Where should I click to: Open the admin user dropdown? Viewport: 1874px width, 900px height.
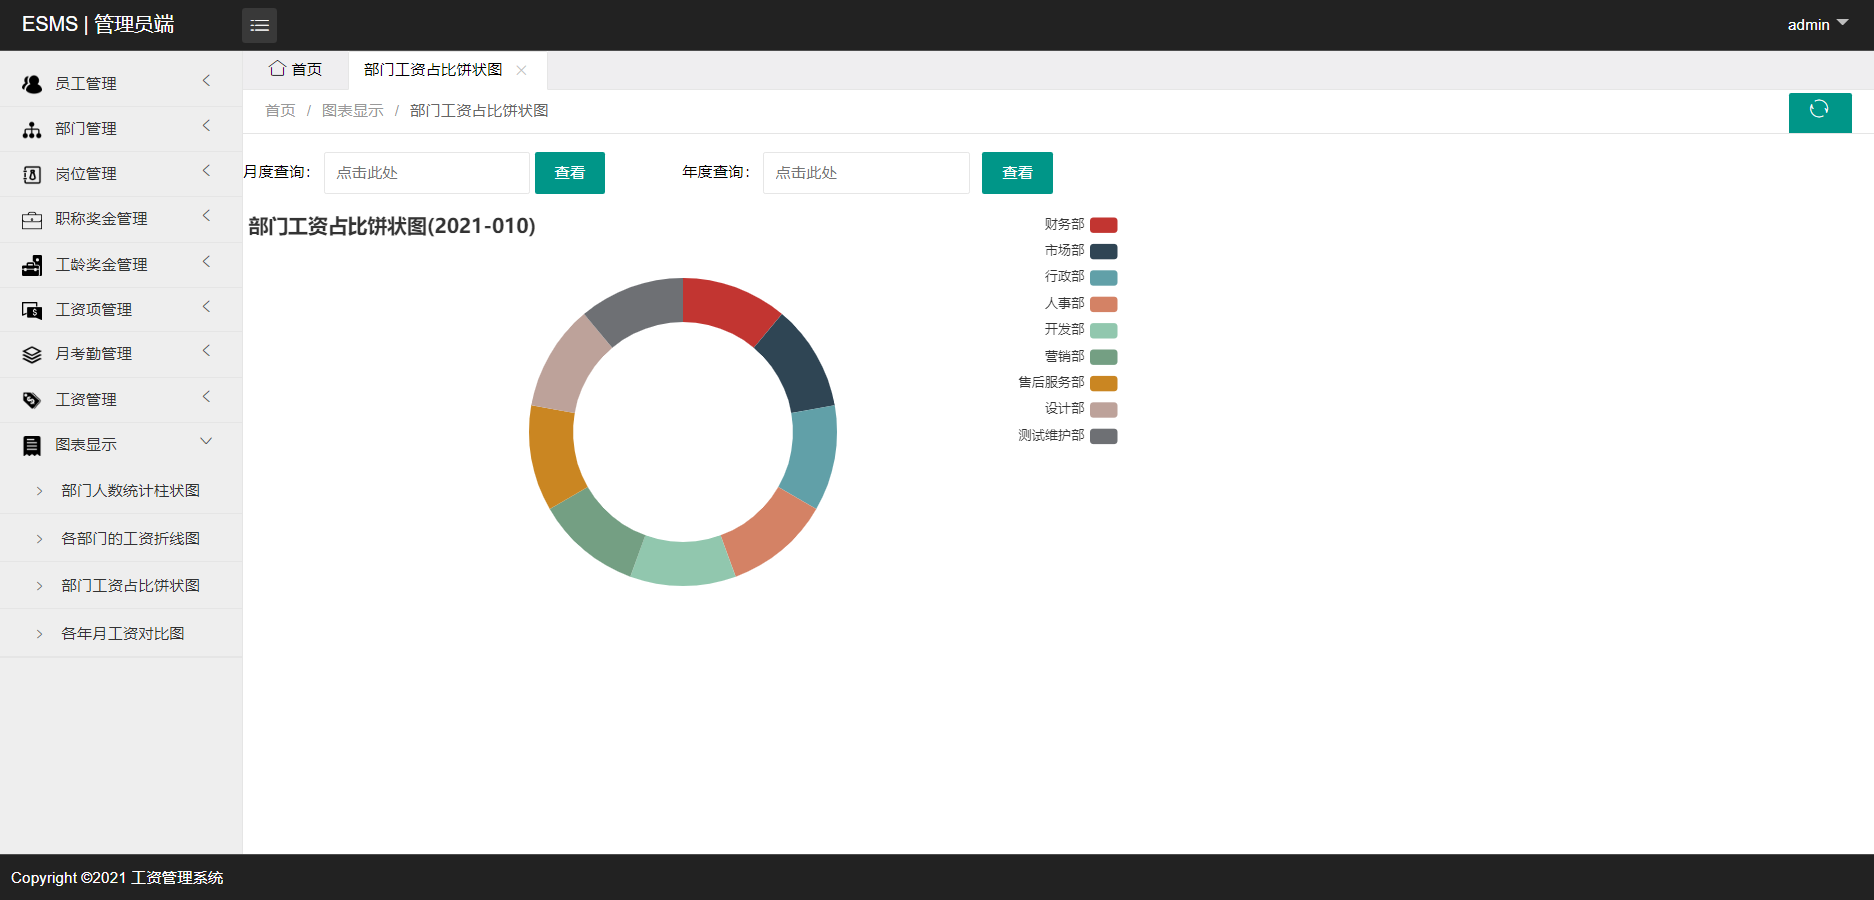pos(1818,24)
